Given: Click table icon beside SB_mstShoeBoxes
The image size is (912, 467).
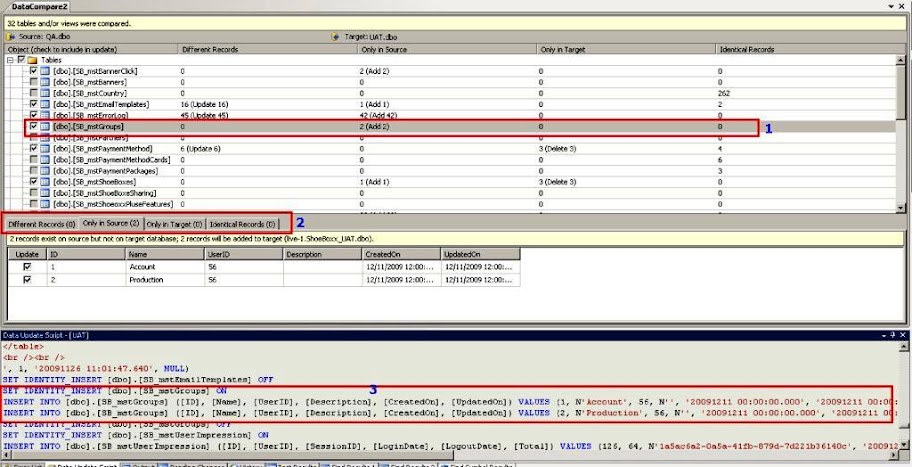Looking at the screenshot, I should tap(45, 182).
